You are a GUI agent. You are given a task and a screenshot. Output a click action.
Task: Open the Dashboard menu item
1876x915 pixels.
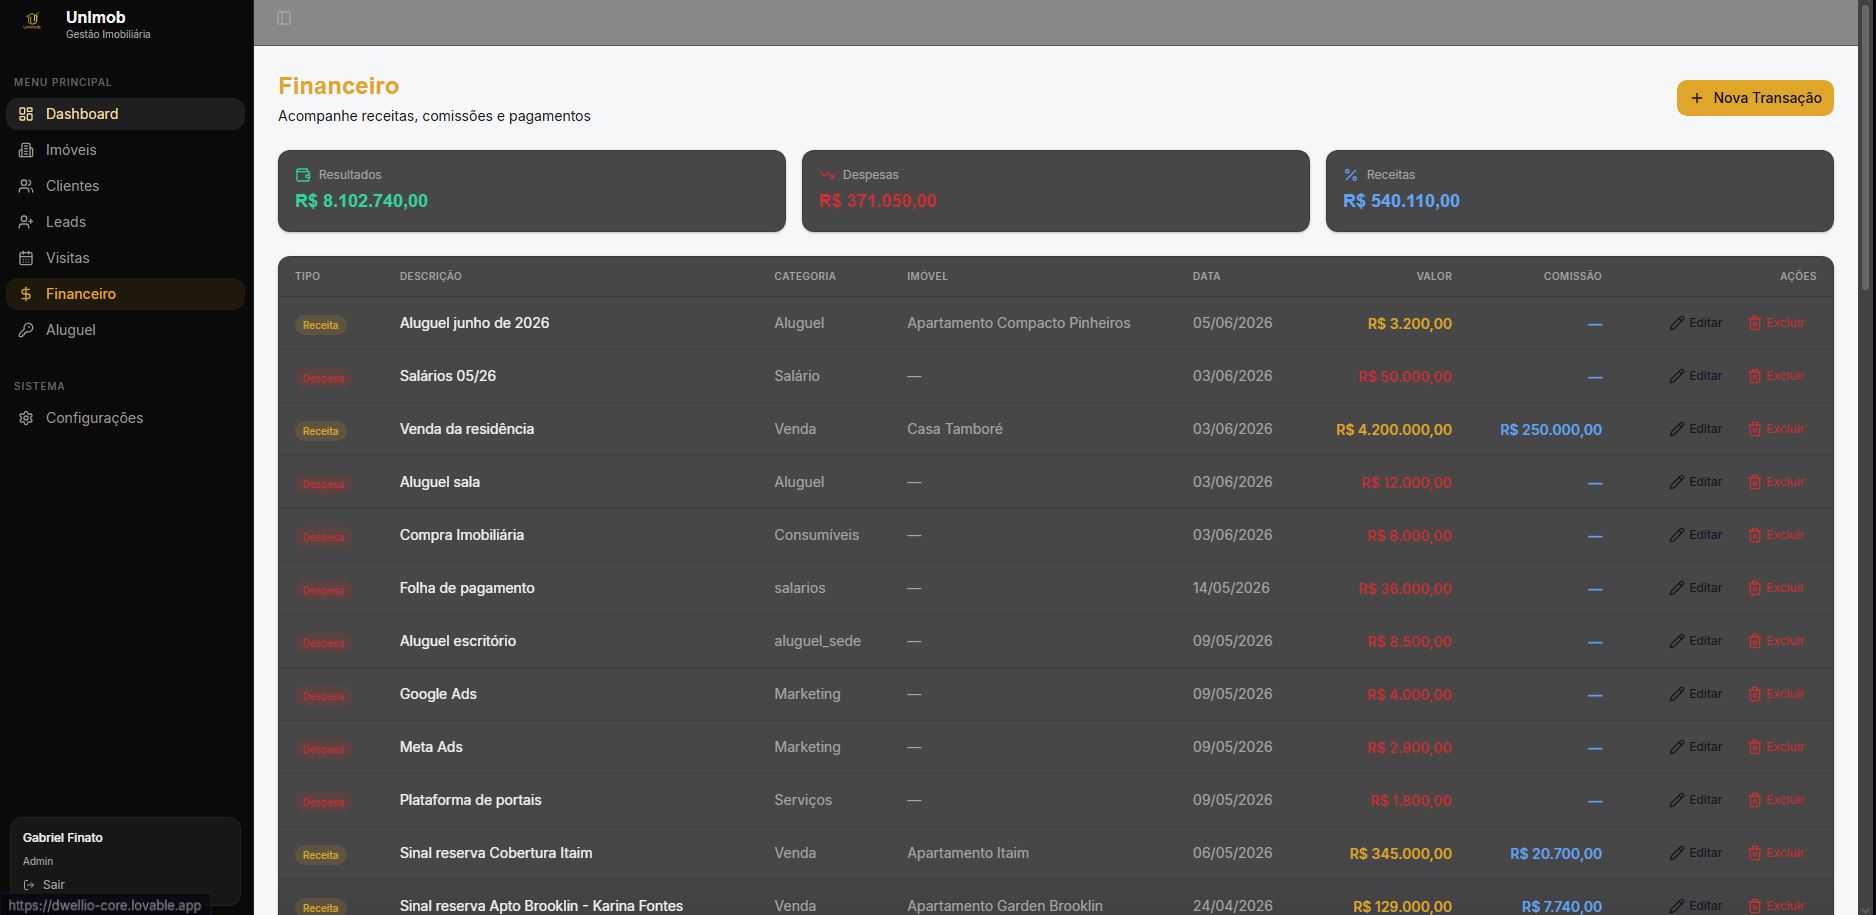point(125,114)
